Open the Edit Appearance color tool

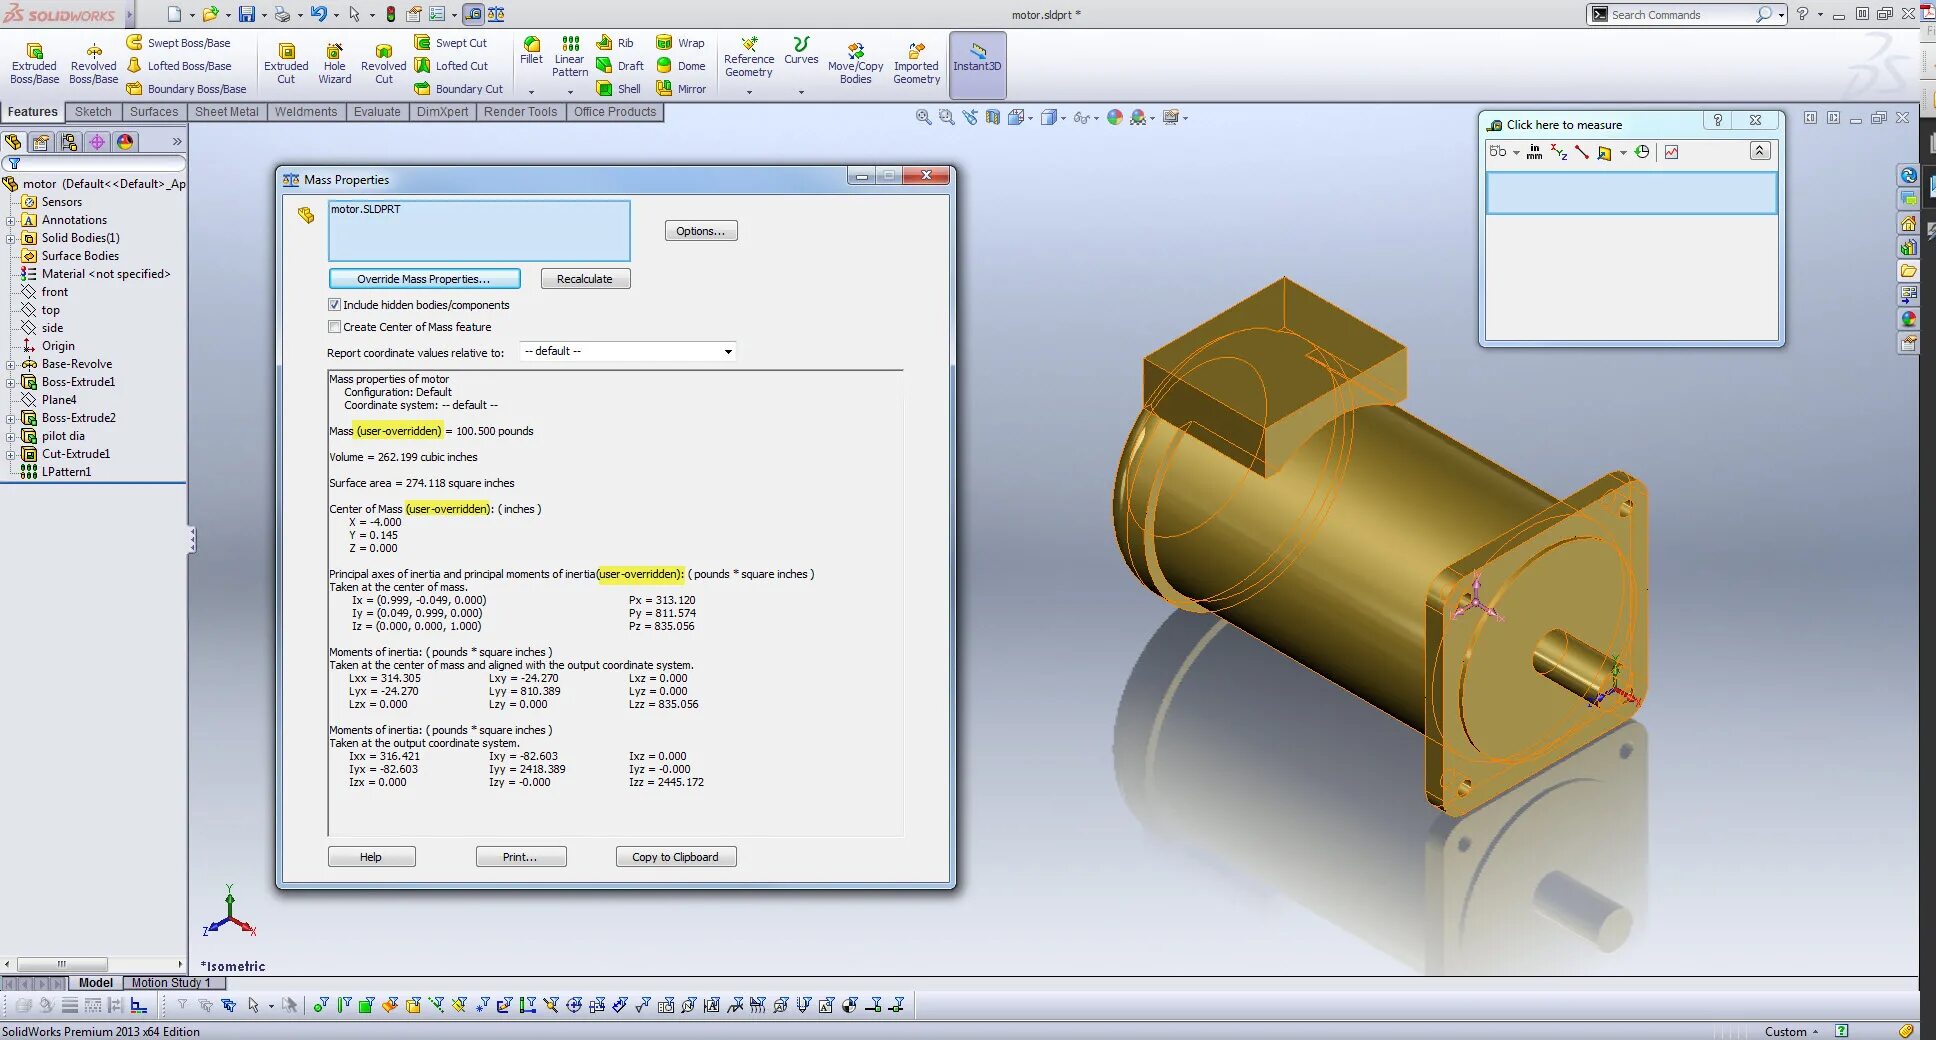point(1116,117)
